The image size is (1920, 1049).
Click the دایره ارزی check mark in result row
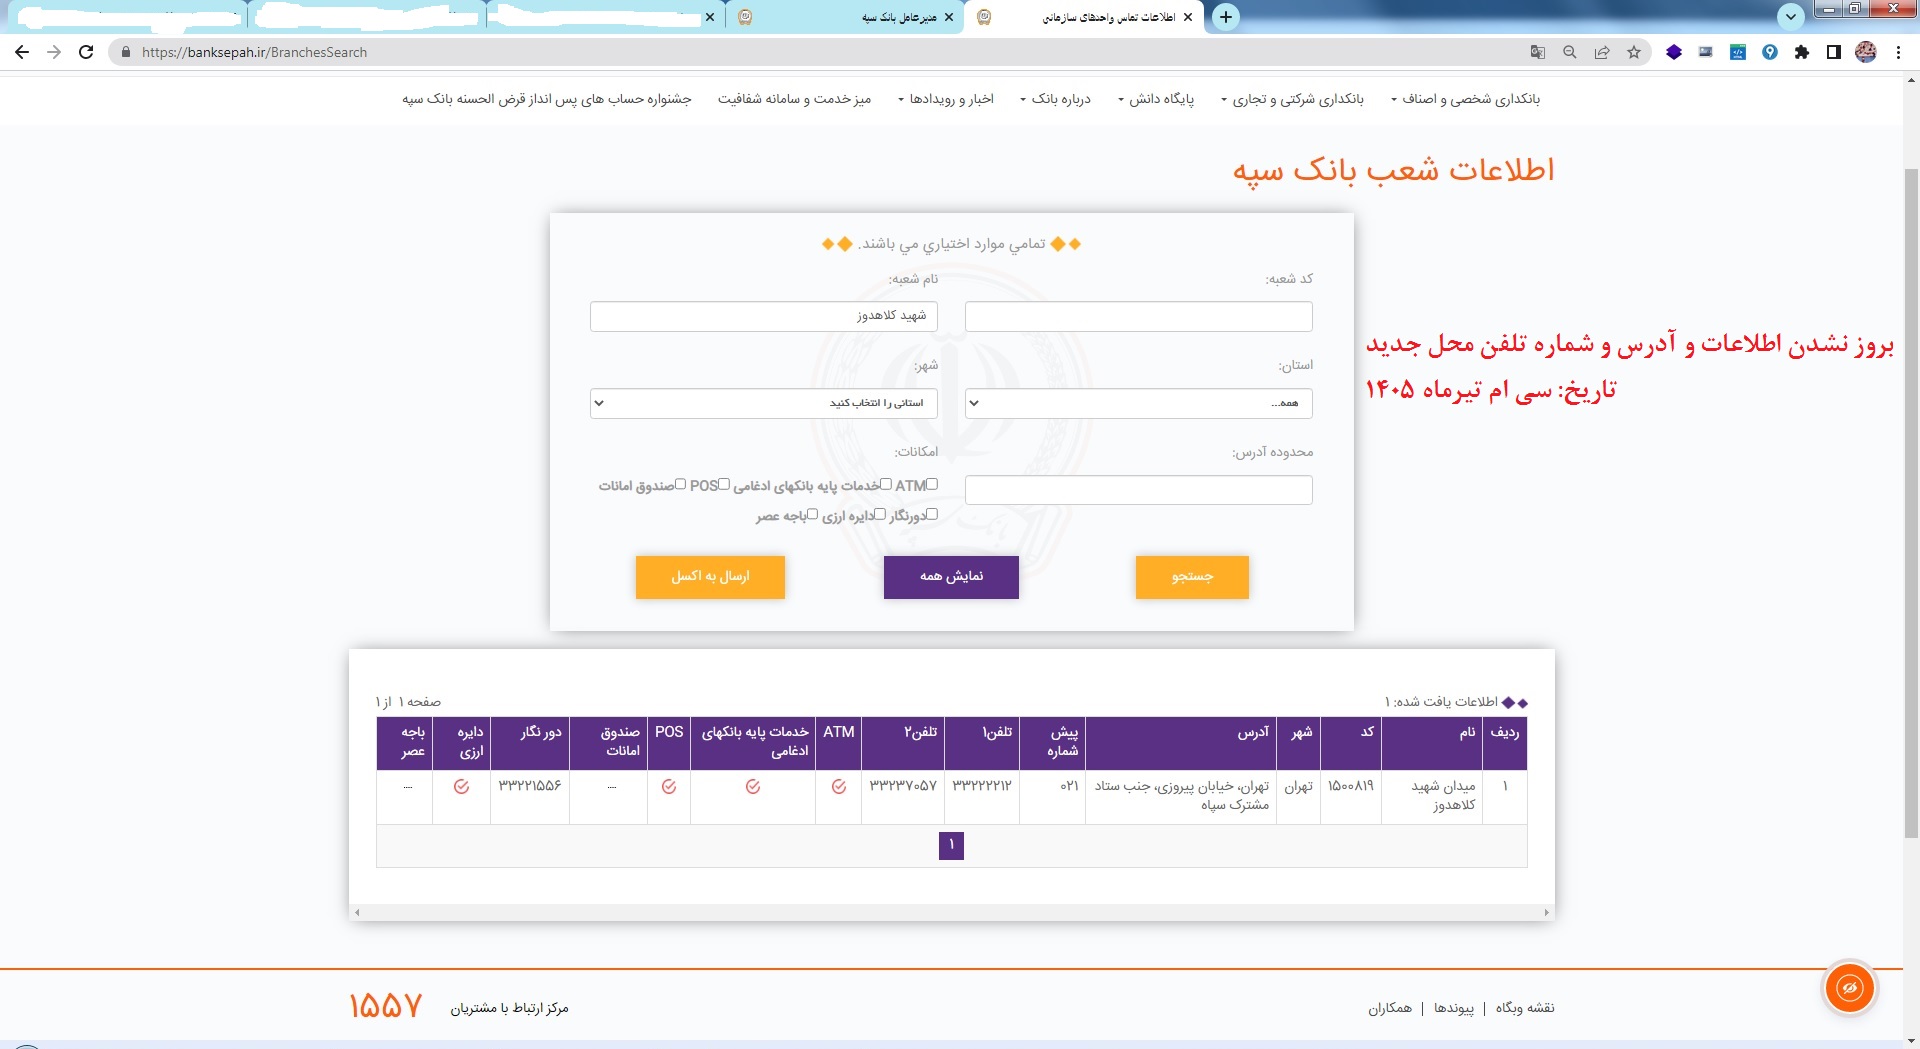(461, 787)
